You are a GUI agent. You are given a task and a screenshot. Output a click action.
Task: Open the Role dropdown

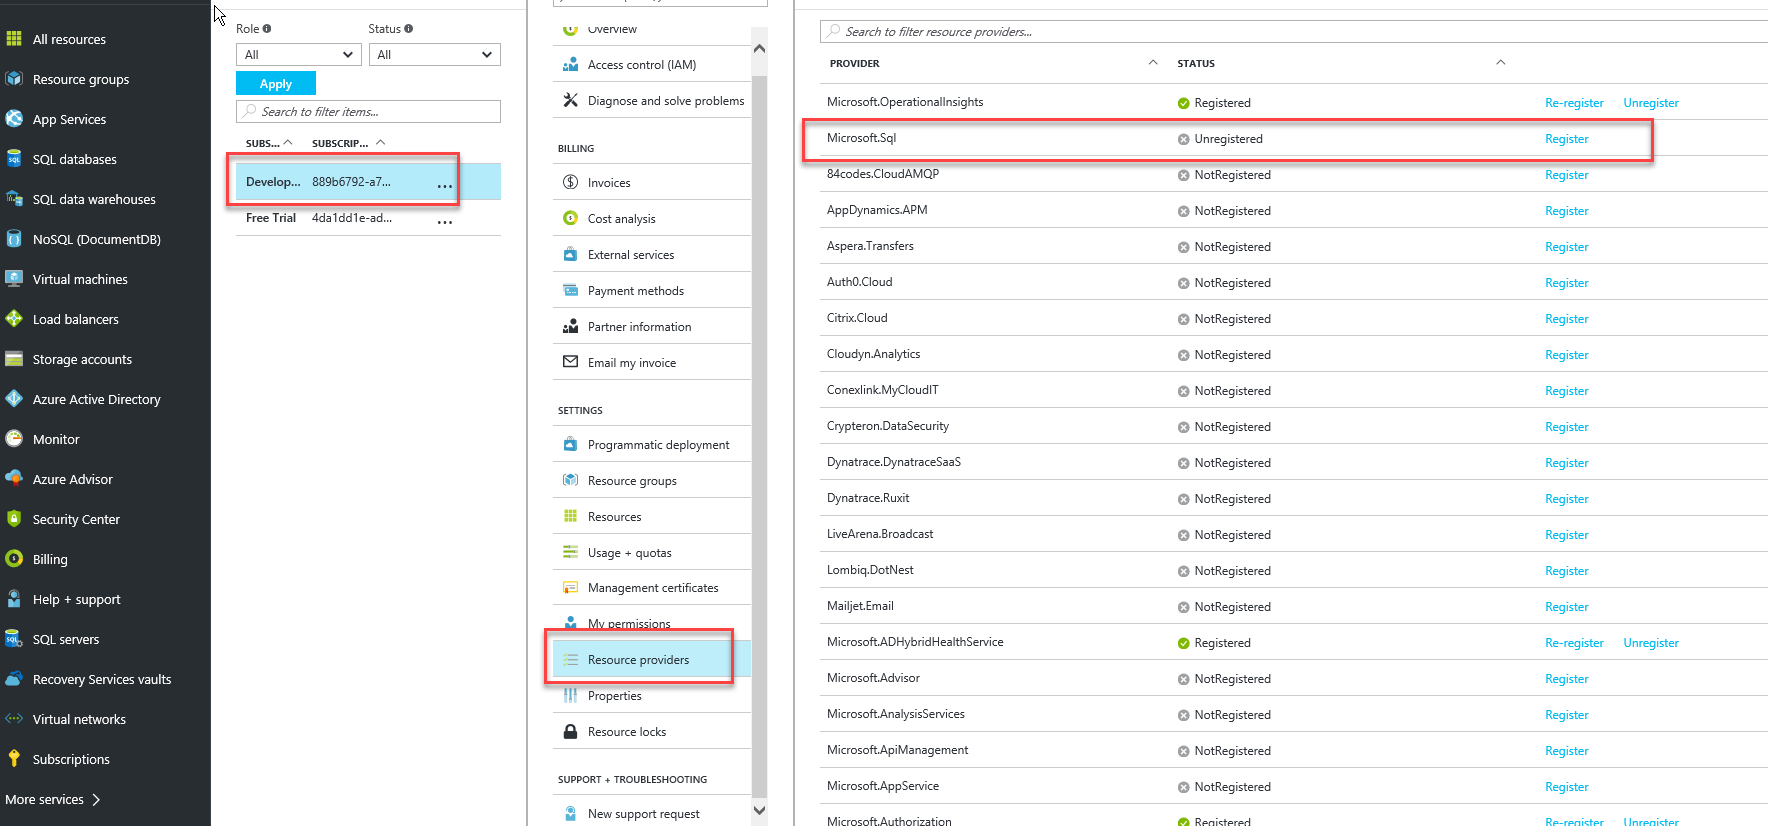point(299,55)
